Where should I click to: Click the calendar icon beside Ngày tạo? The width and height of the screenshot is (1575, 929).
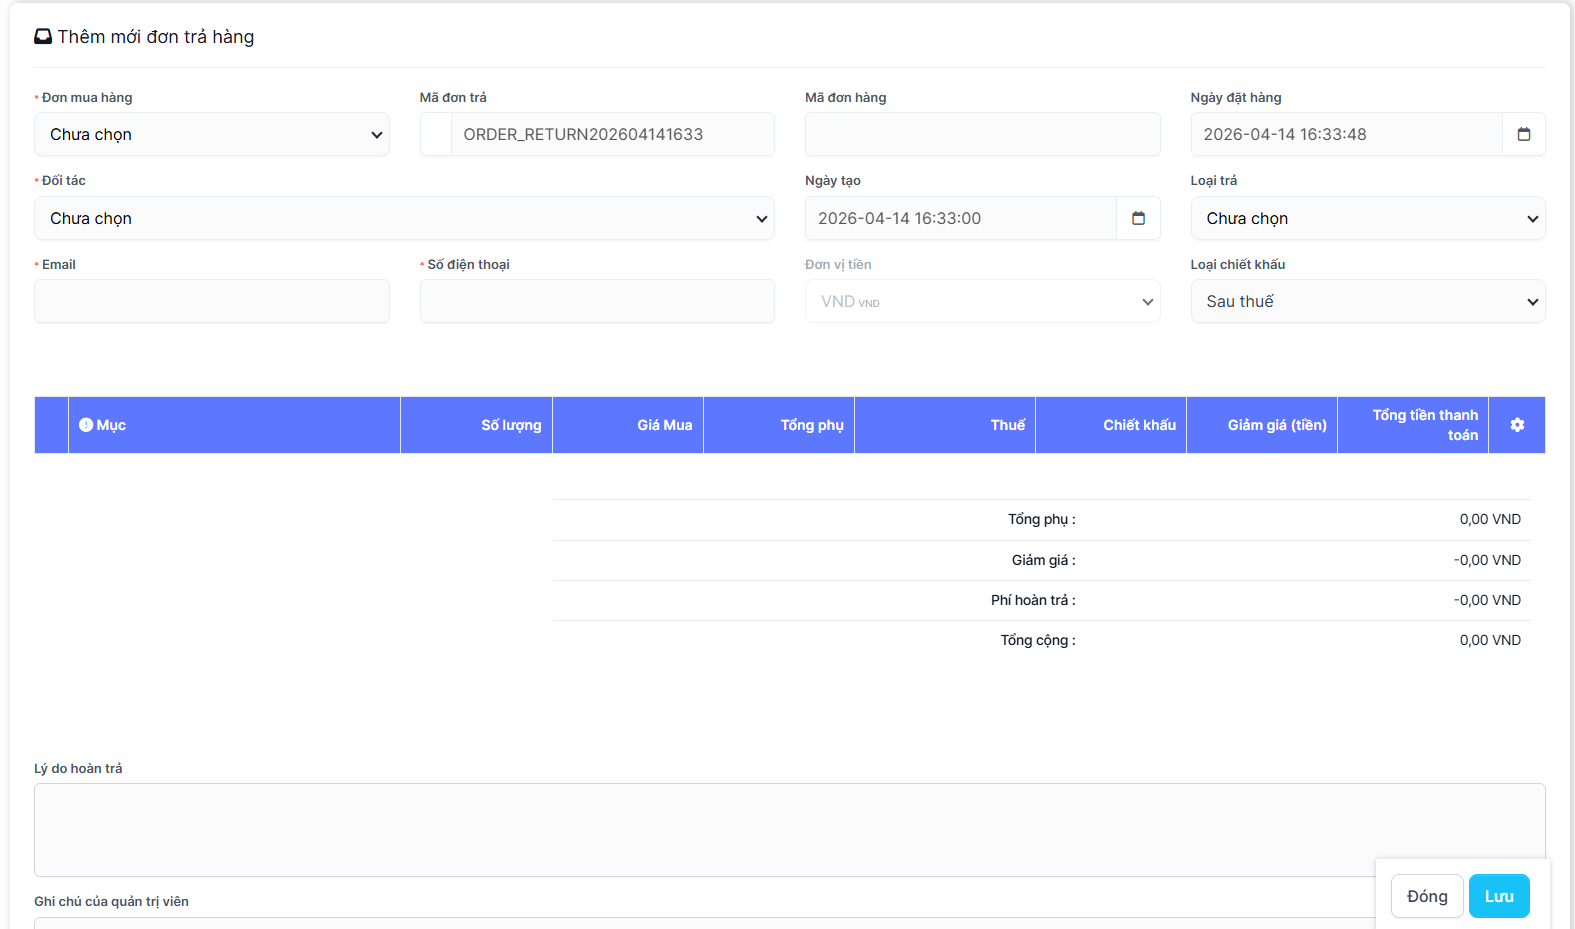pos(1138,218)
